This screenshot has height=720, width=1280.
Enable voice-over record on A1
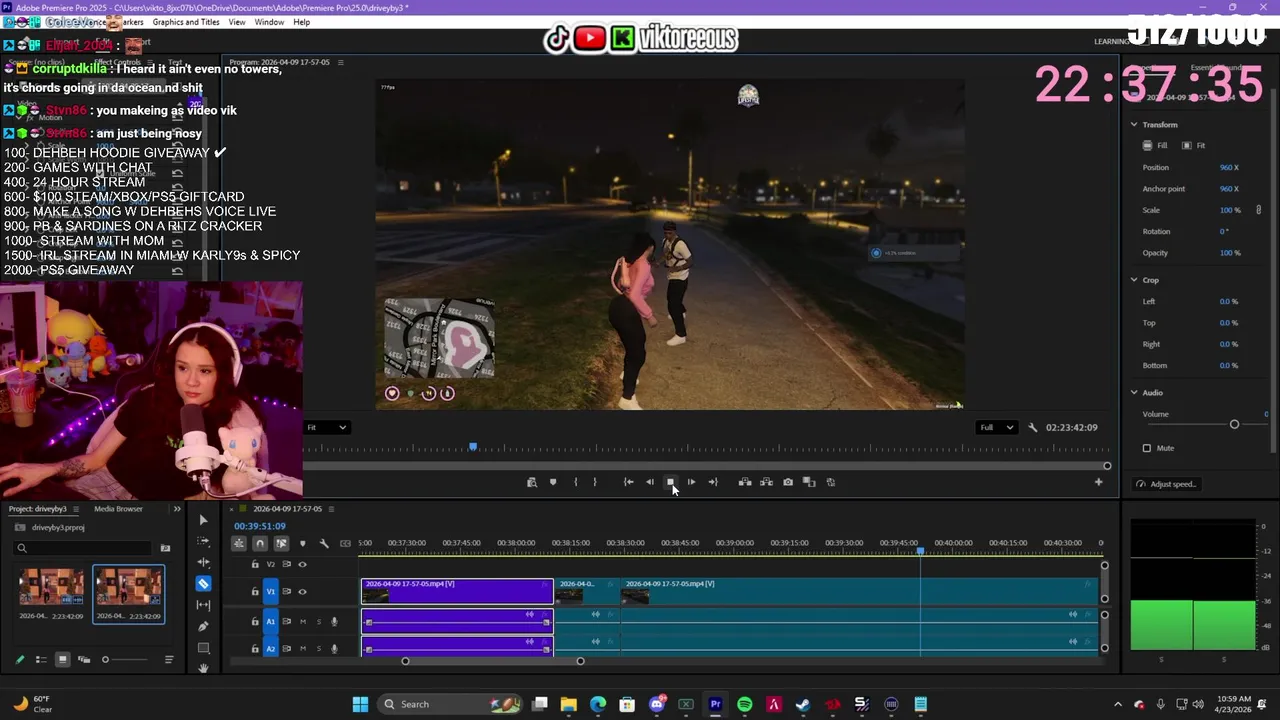334,622
